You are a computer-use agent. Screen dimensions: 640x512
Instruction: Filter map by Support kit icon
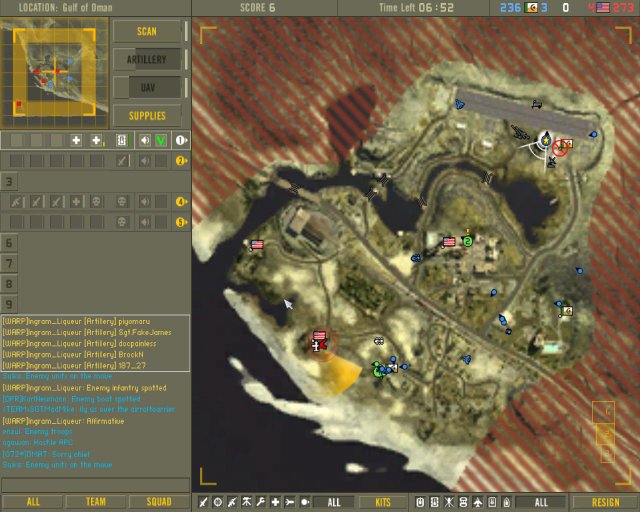tap(247, 502)
